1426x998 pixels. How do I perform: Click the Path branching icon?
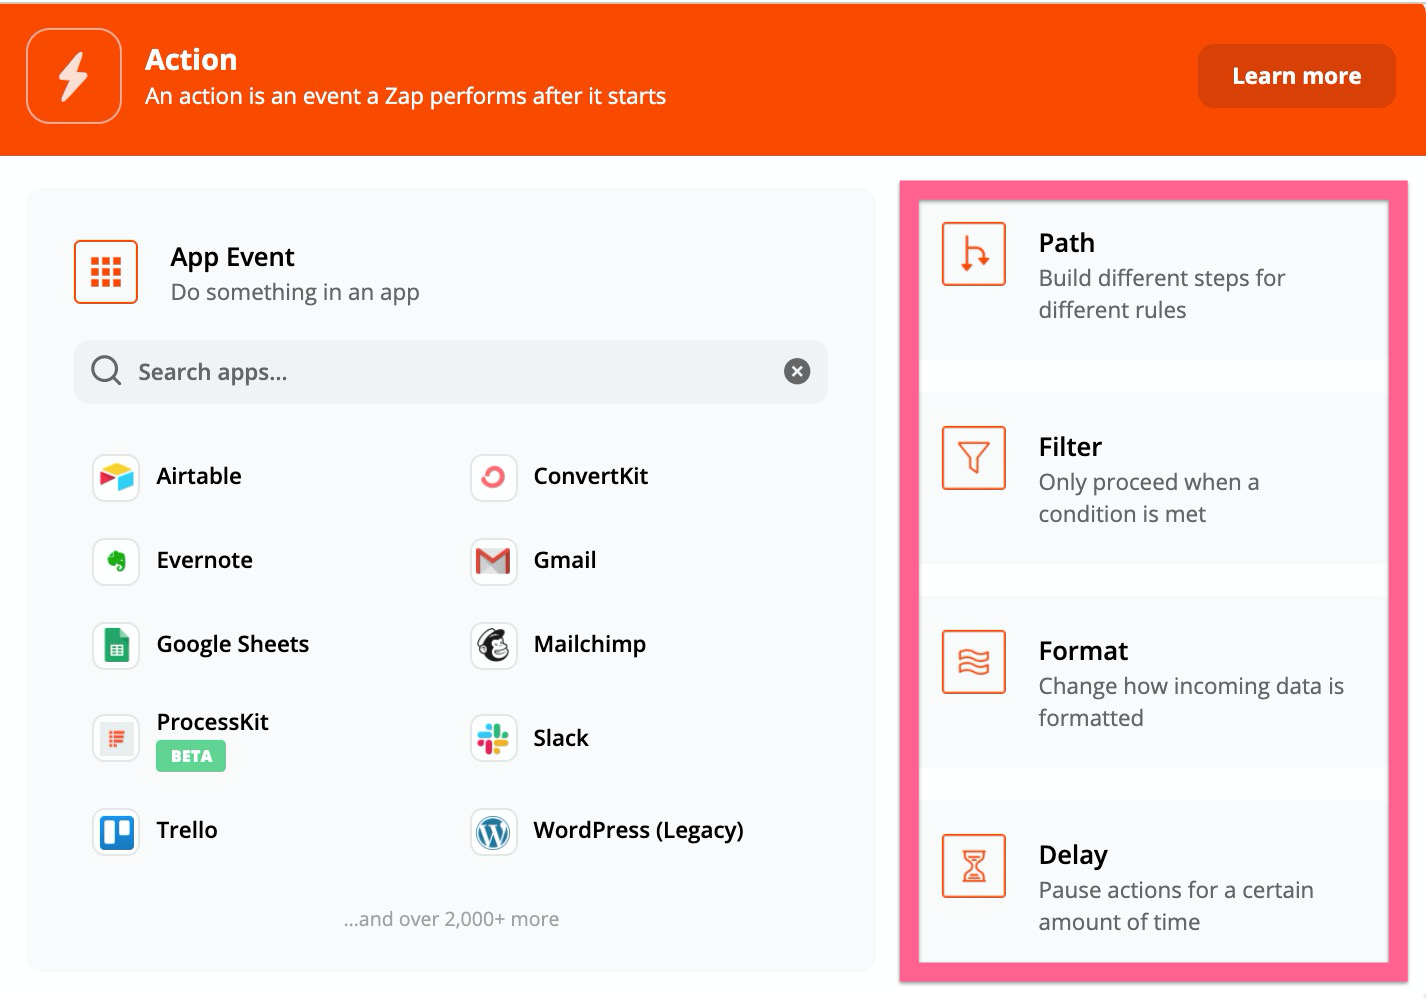coord(974,254)
